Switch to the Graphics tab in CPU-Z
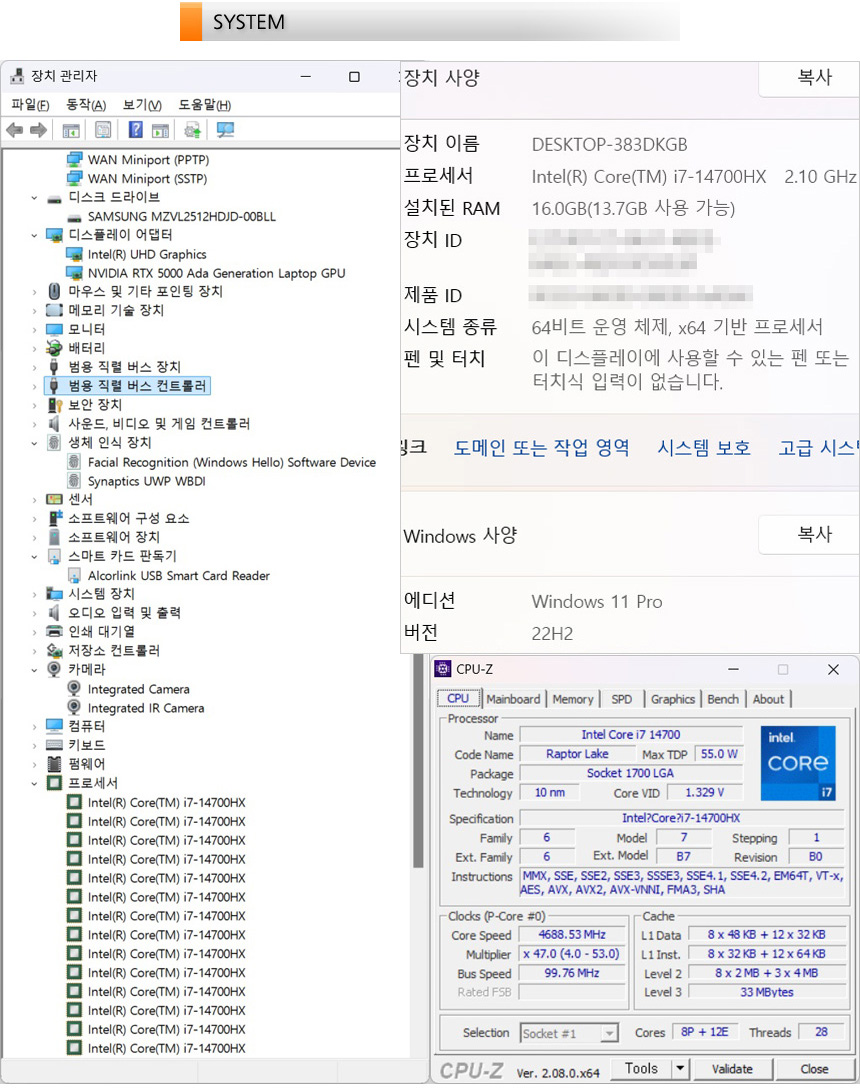Viewport: 860px width, 1088px height. tap(673, 699)
